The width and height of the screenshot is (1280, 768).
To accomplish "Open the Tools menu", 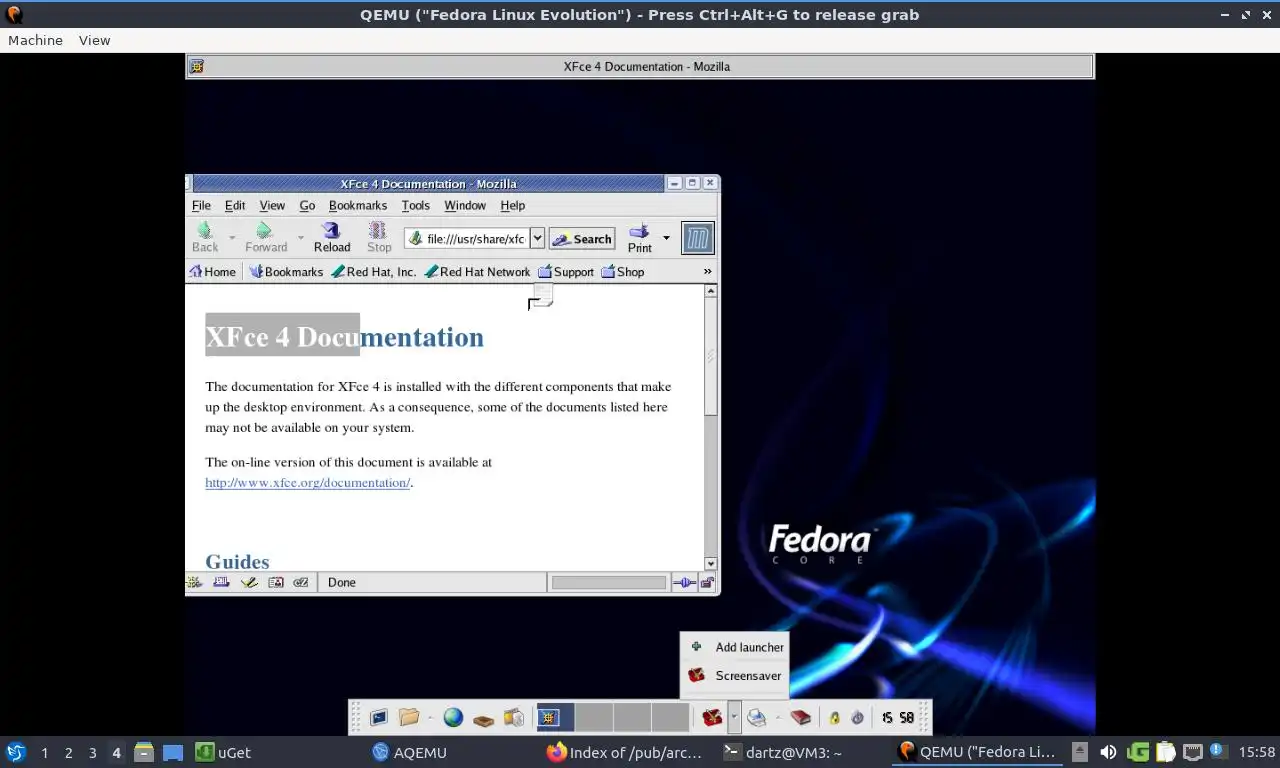I will [415, 205].
